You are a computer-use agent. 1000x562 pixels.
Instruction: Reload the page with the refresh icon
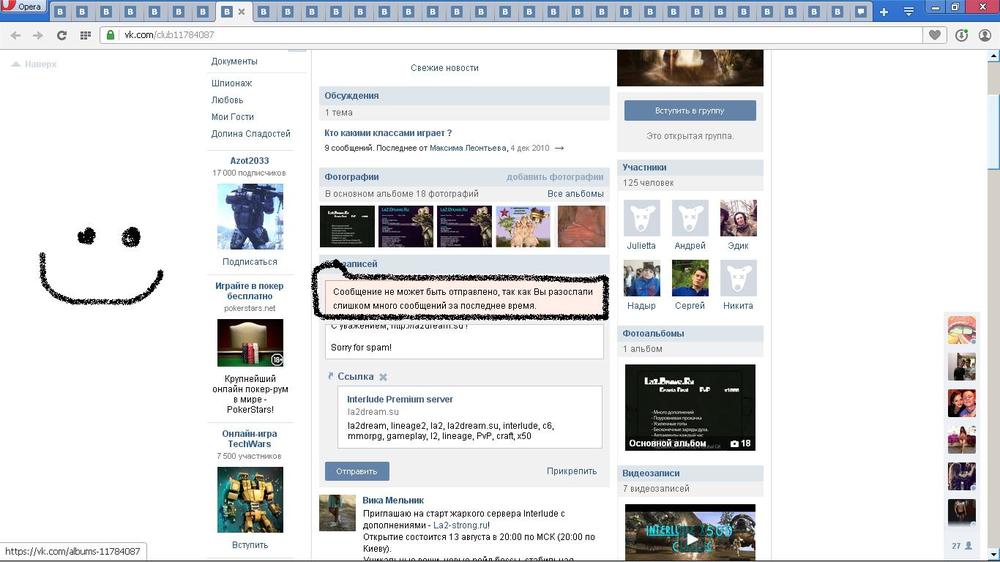coord(61,35)
